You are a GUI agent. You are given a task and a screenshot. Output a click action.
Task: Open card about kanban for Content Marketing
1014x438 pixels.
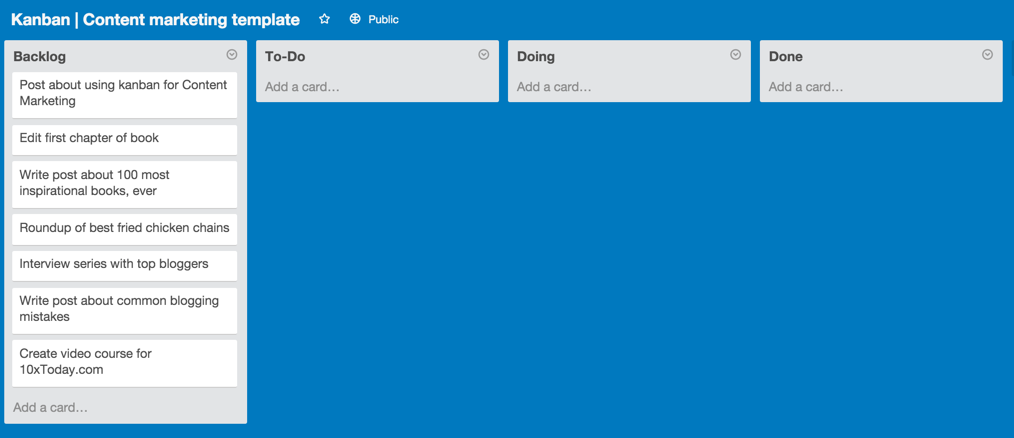(x=125, y=94)
